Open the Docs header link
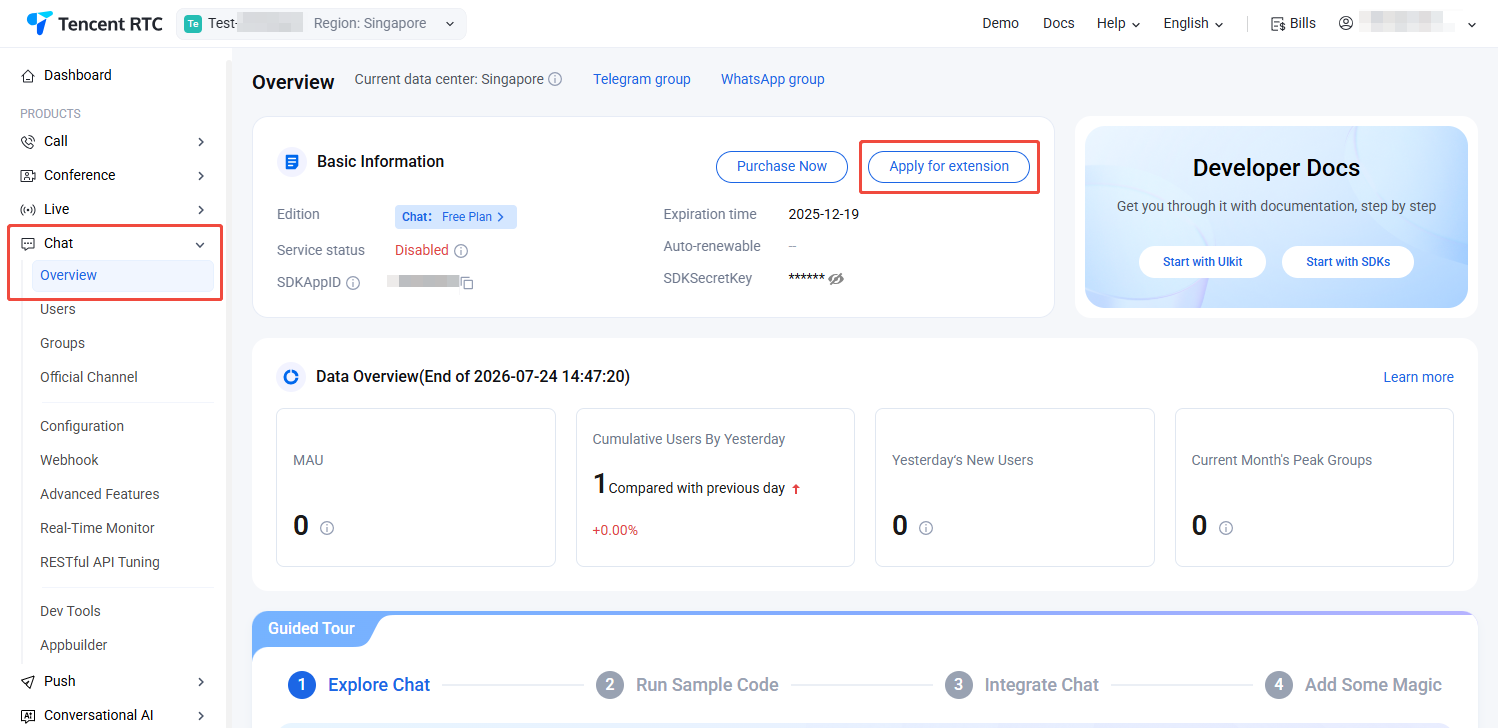This screenshot has width=1498, height=728. pyautogui.click(x=1058, y=24)
